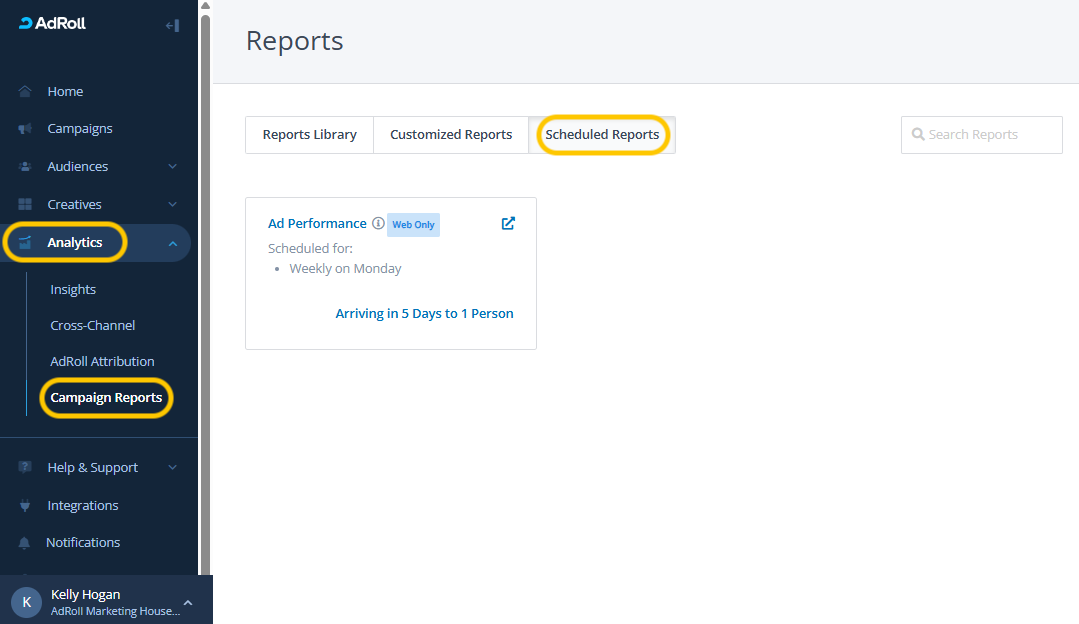Expand the Audiences submenu chevron
The height and width of the screenshot is (624, 1079).
coord(172,167)
